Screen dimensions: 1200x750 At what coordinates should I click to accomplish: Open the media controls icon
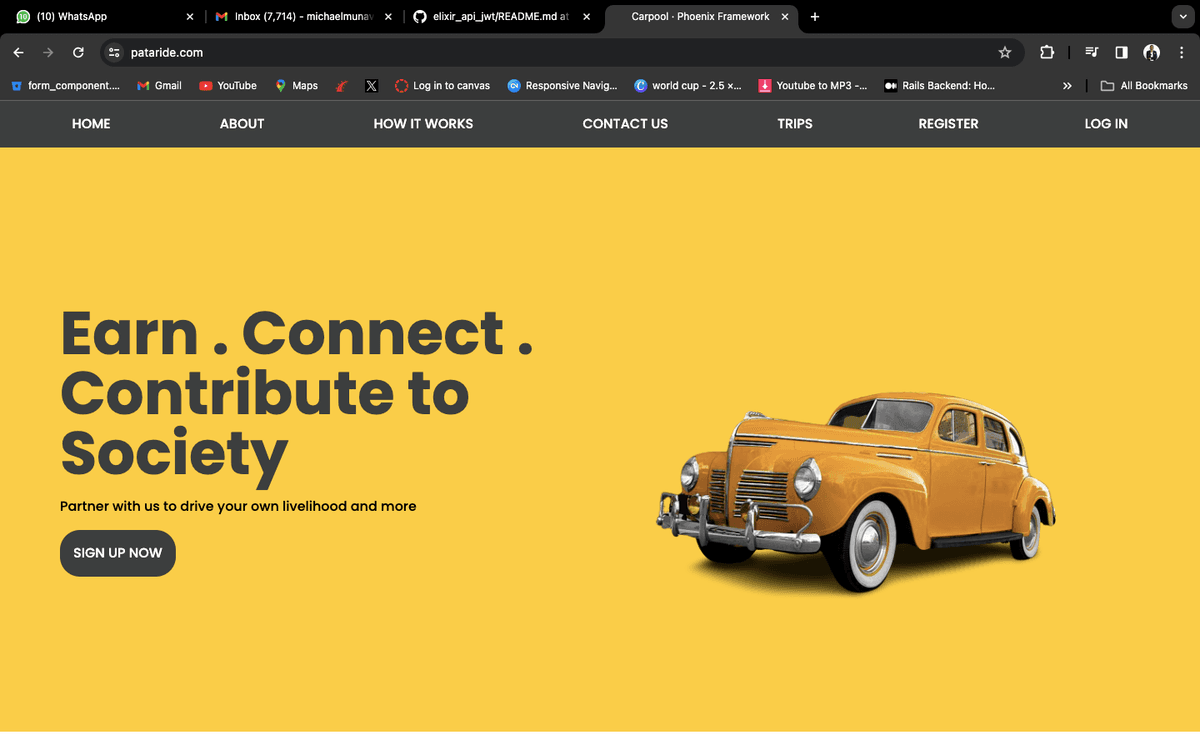(1092, 52)
